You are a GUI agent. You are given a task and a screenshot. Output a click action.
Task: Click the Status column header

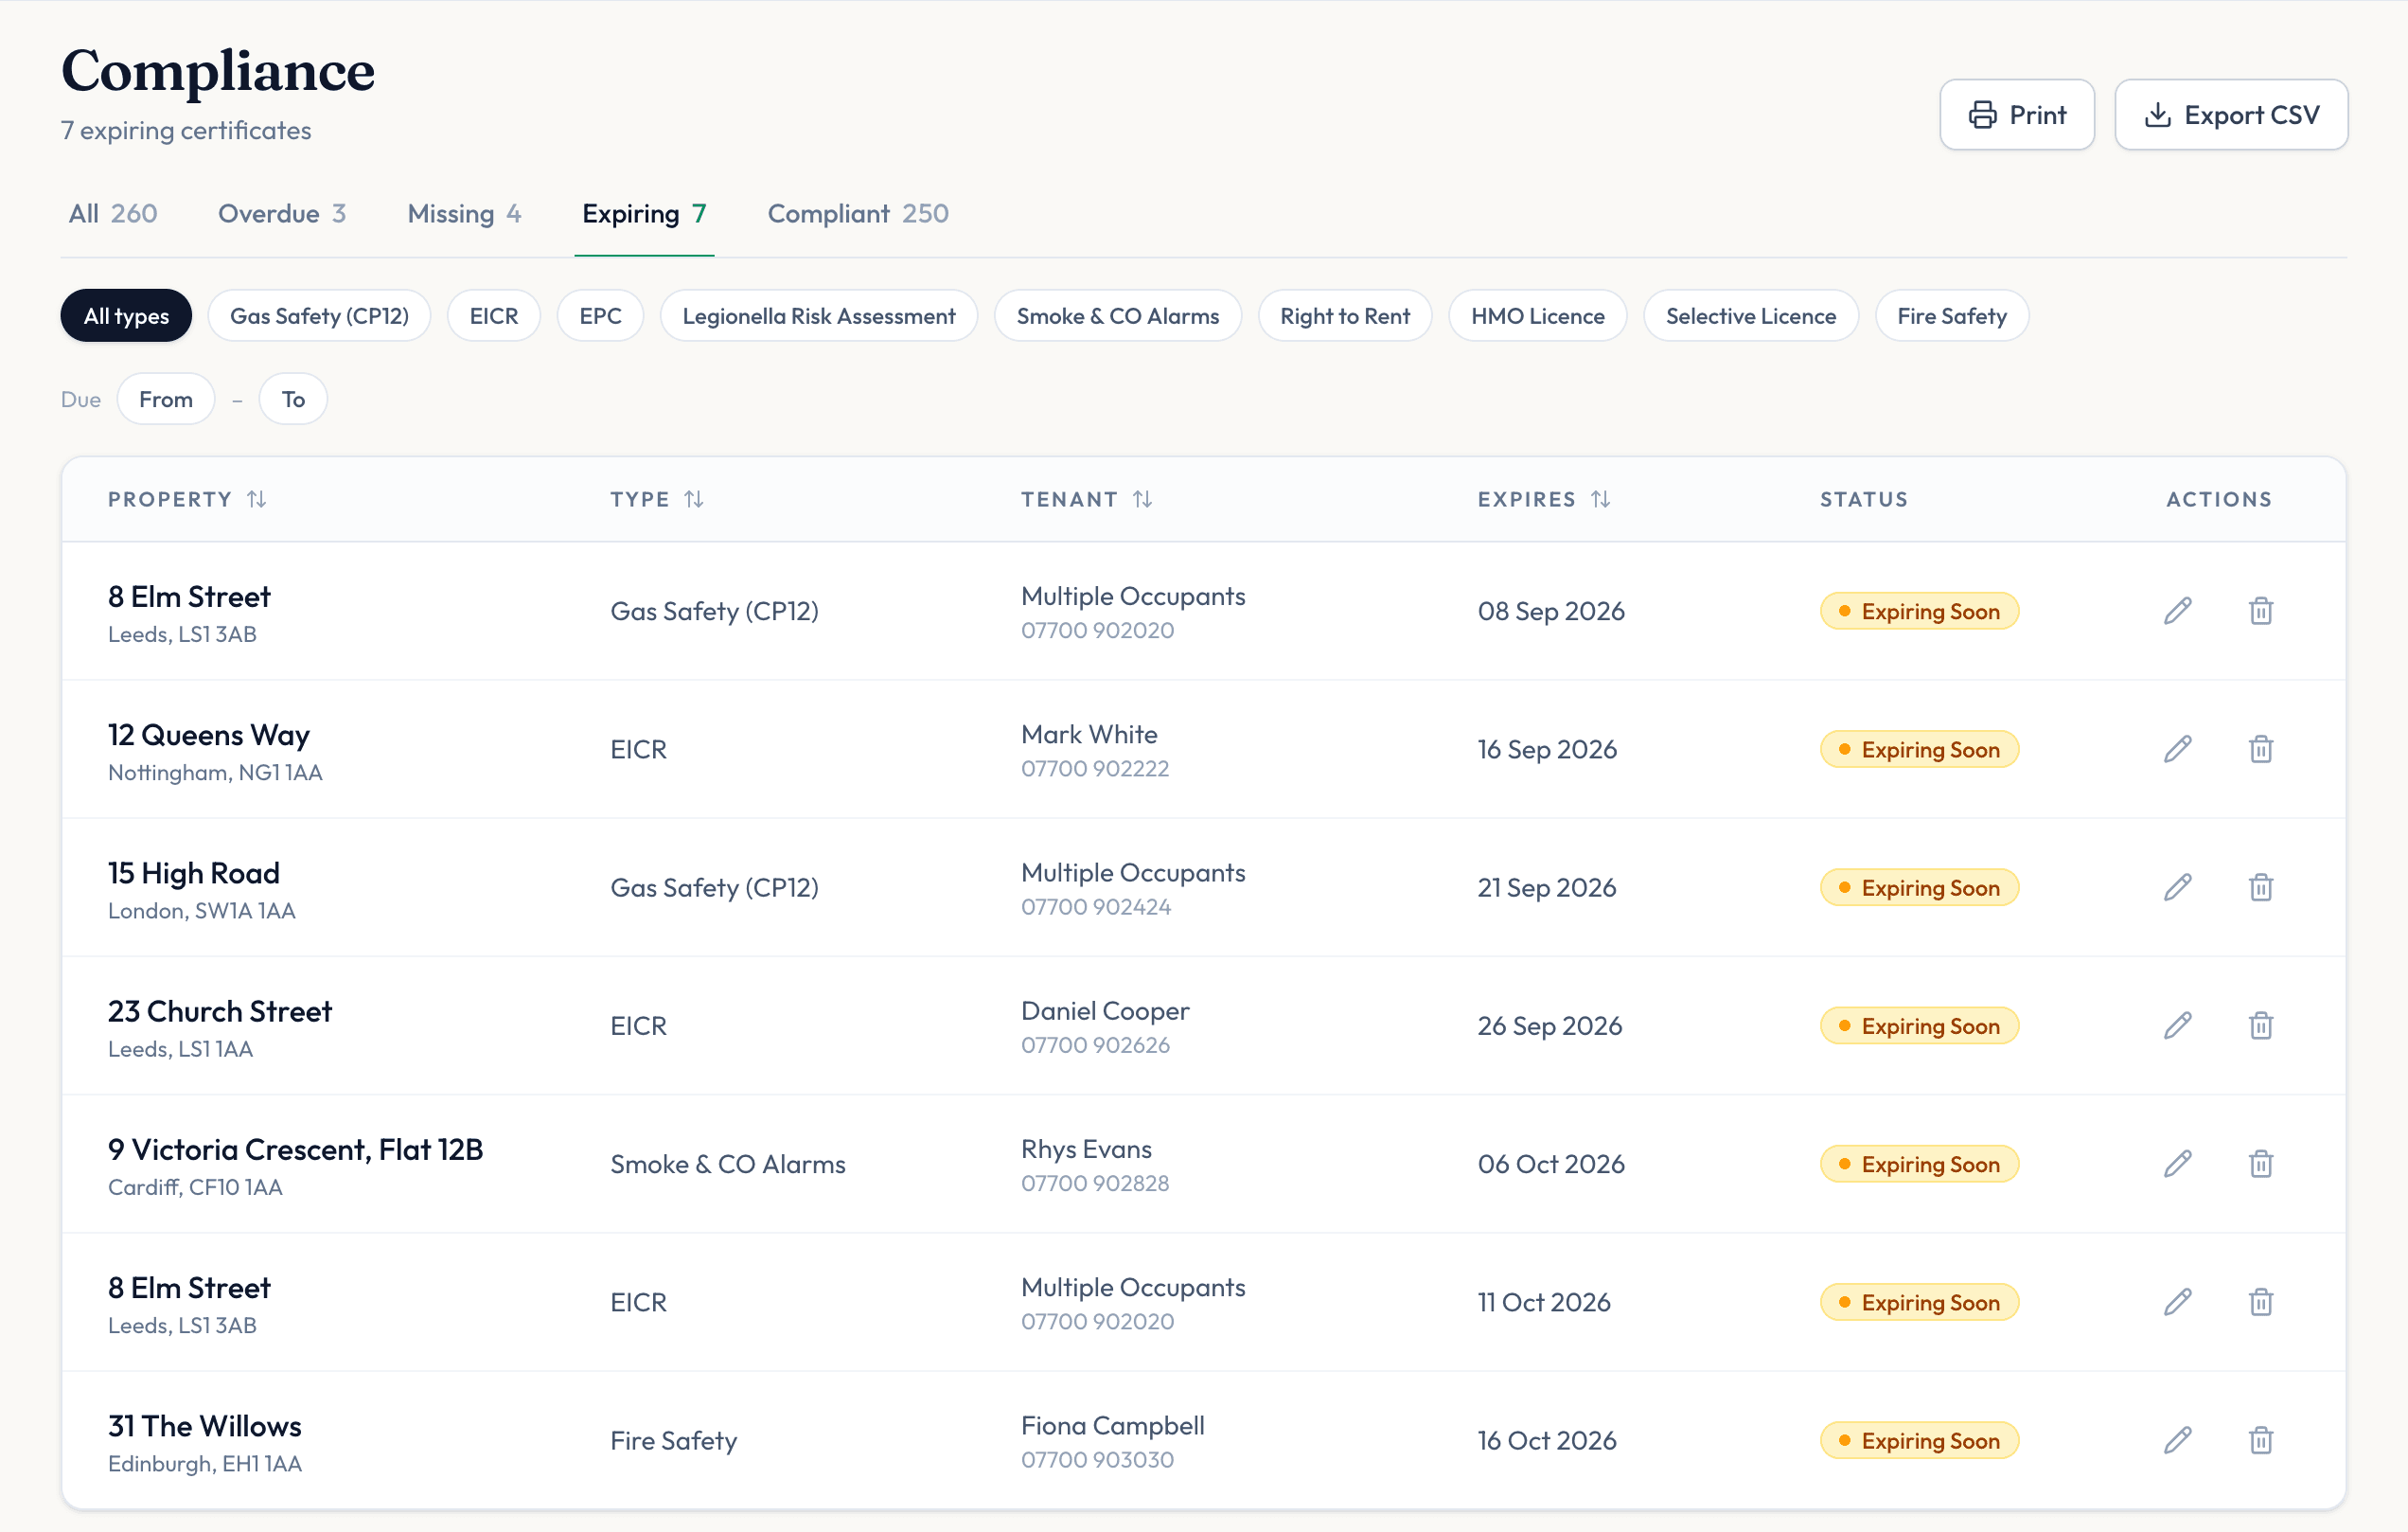click(1863, 499)
